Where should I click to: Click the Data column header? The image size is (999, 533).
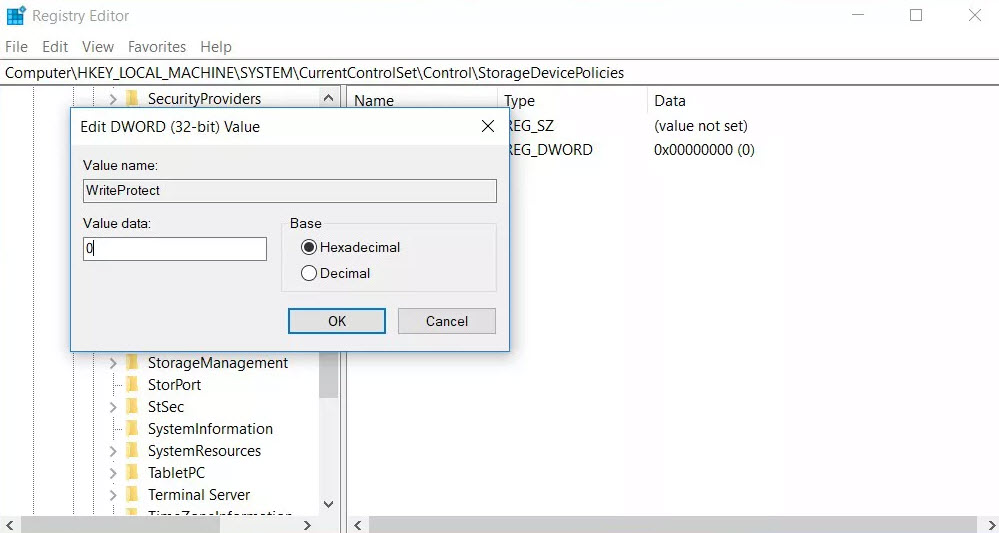click(670, 101)
